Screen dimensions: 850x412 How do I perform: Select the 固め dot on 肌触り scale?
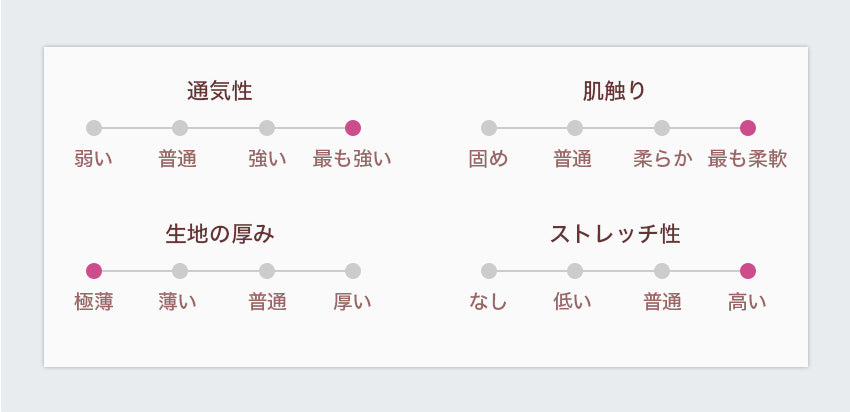pos(489,128)
